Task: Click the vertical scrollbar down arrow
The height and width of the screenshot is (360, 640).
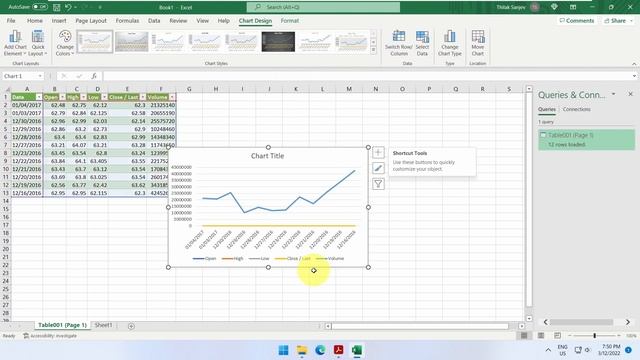Action: (x=529, y=318)
